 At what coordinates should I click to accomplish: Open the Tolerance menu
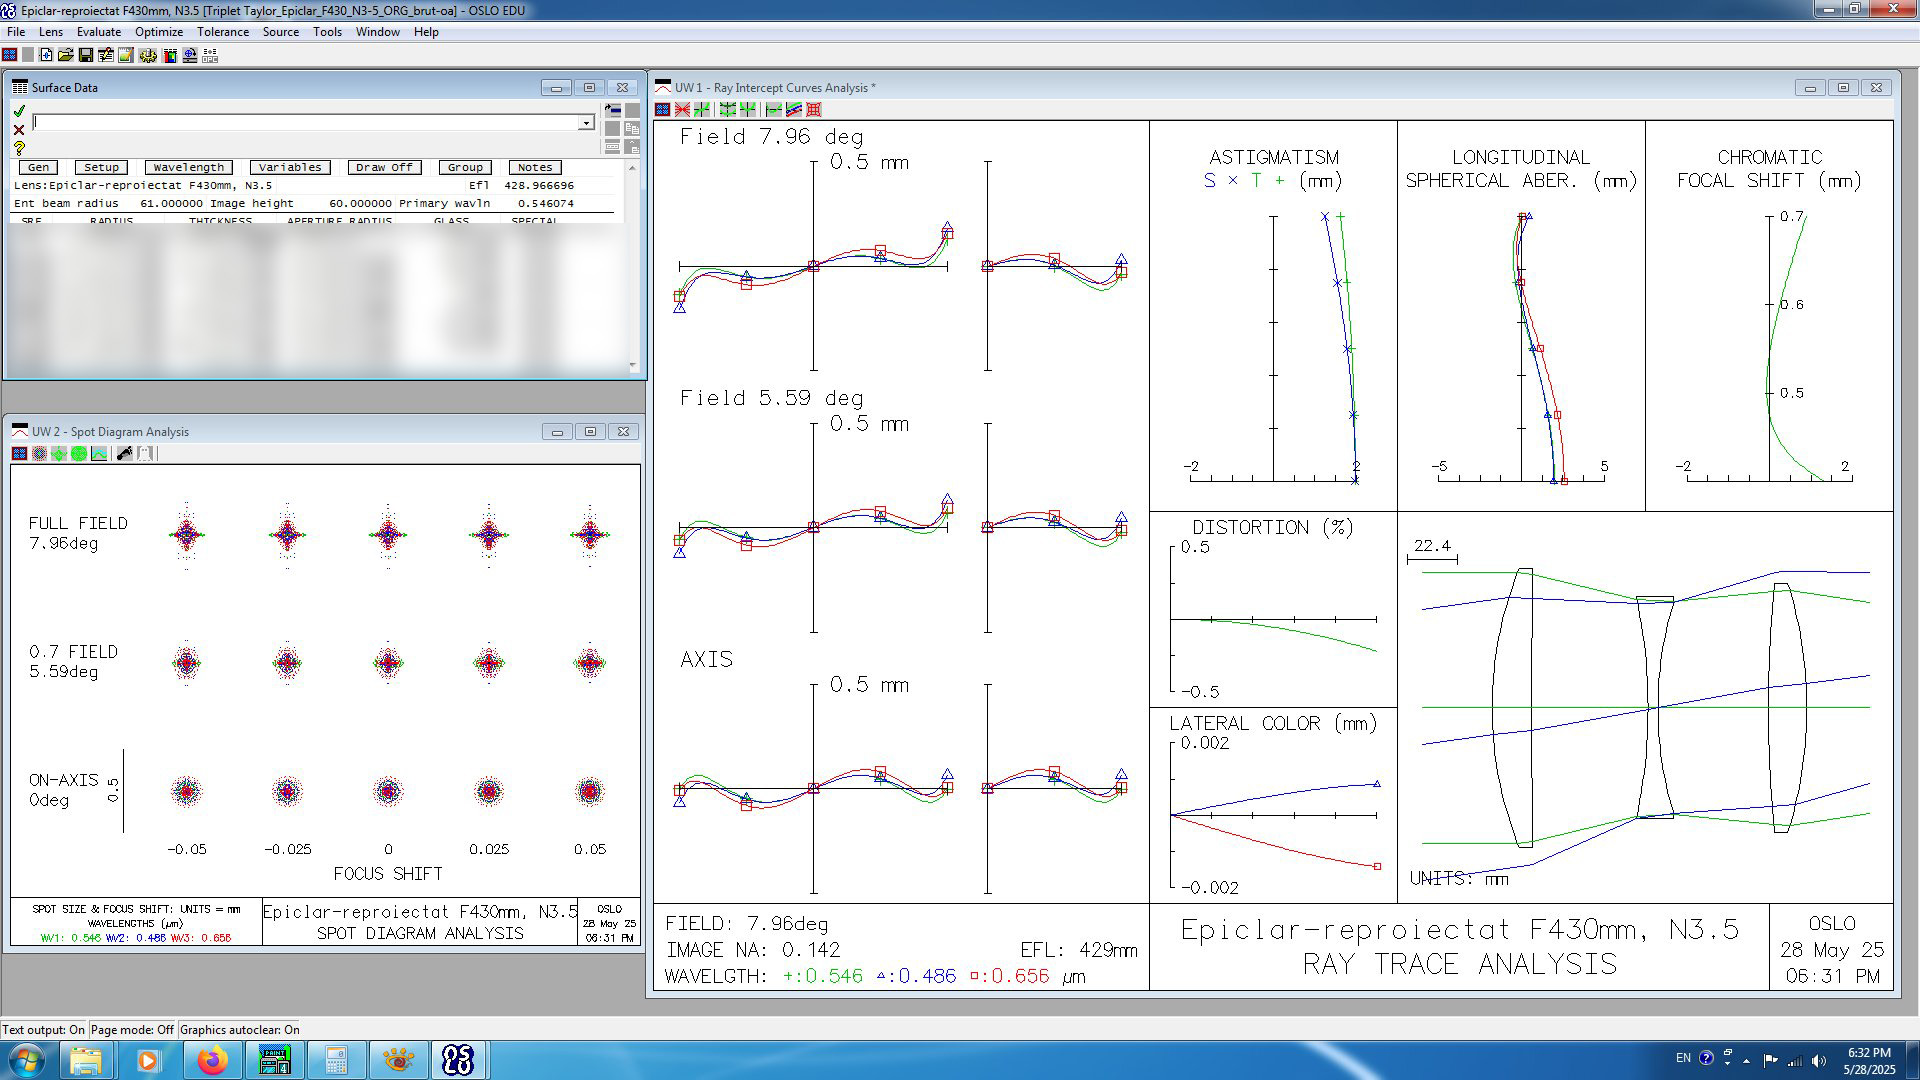tap(223, 32)
